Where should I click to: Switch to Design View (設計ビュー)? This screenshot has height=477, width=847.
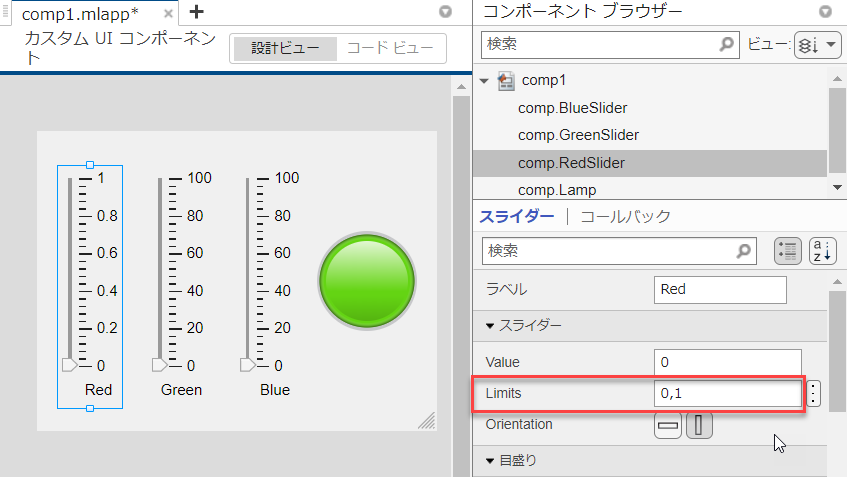coord(279,49)
